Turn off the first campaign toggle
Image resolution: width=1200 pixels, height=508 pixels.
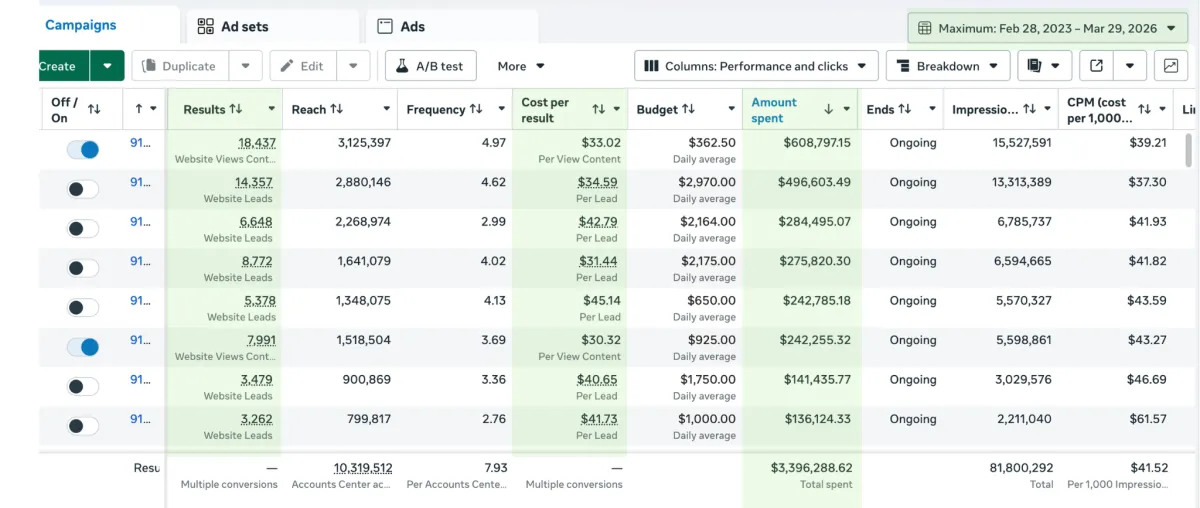[83, 149]
